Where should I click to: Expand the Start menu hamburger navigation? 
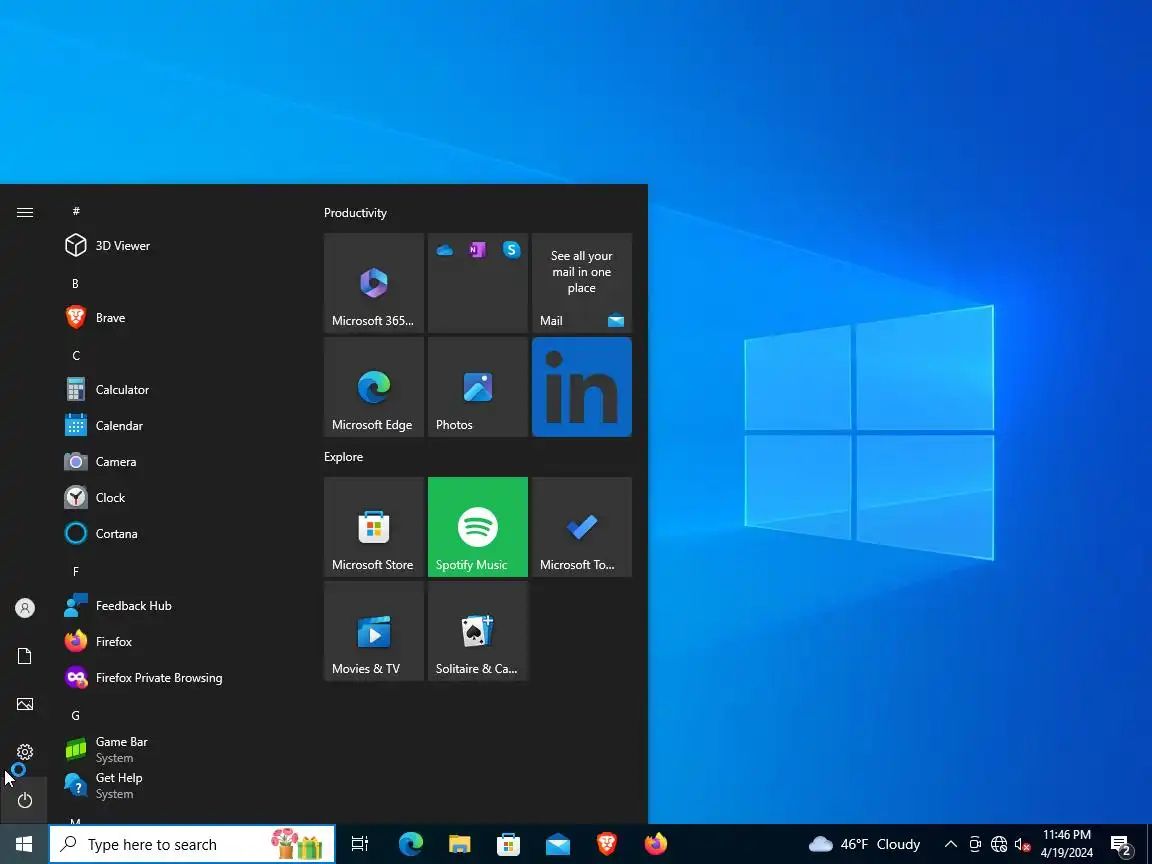pyautogui.click(x=24, y=212)
